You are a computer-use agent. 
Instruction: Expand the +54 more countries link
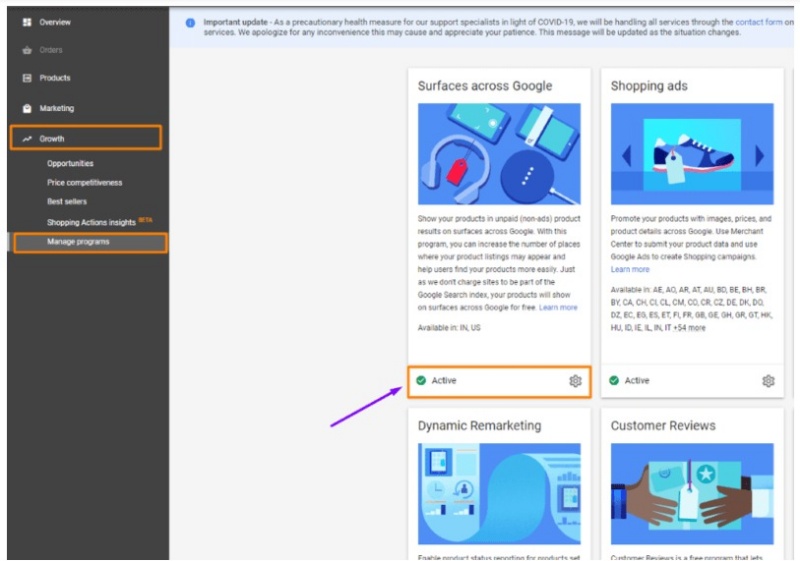689,328
